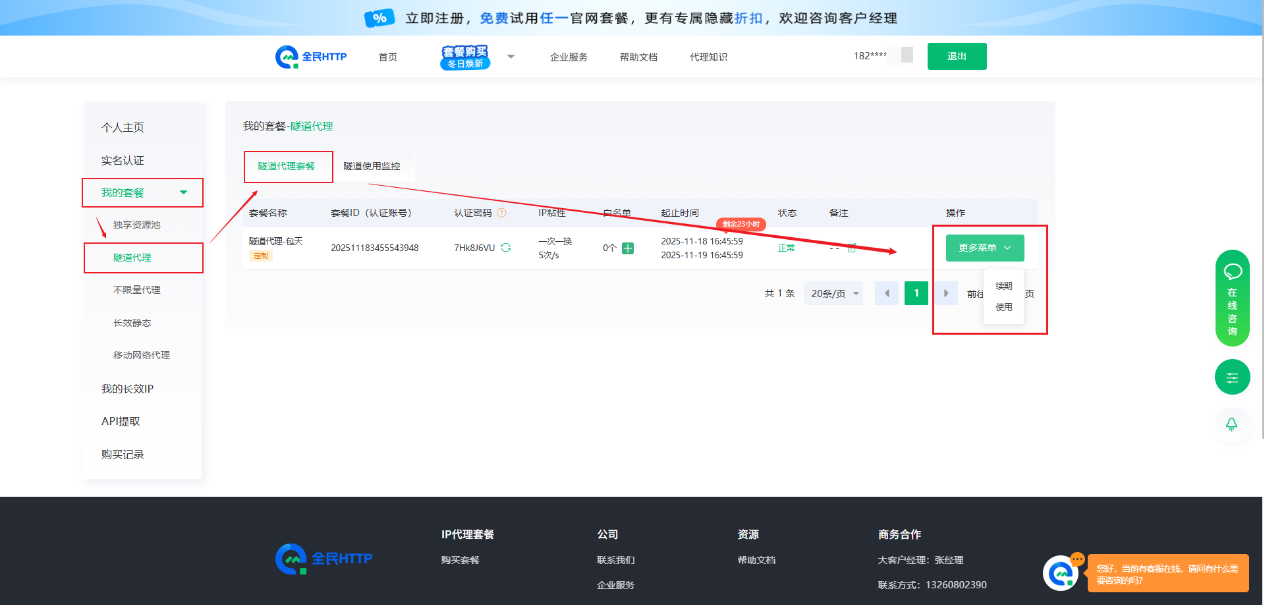
Task: Click the green 退出 logout button
Action: pos(956,57)
